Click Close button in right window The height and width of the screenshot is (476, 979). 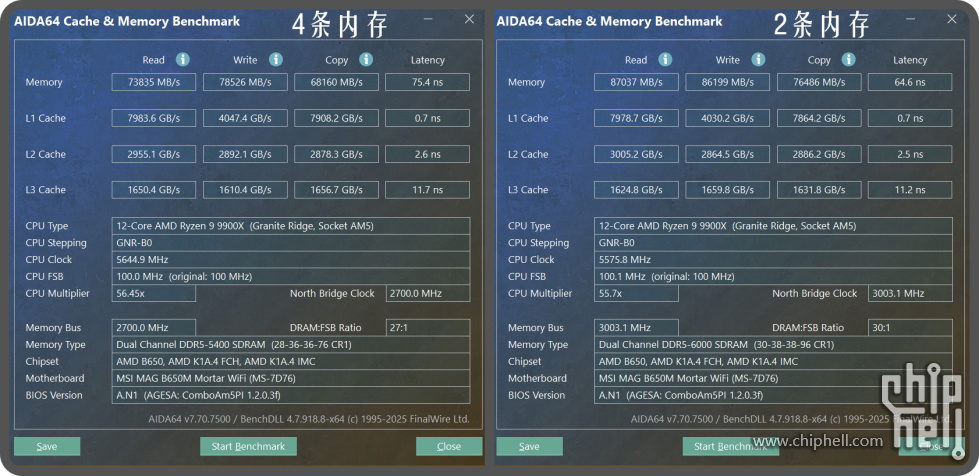click(932, 446)
